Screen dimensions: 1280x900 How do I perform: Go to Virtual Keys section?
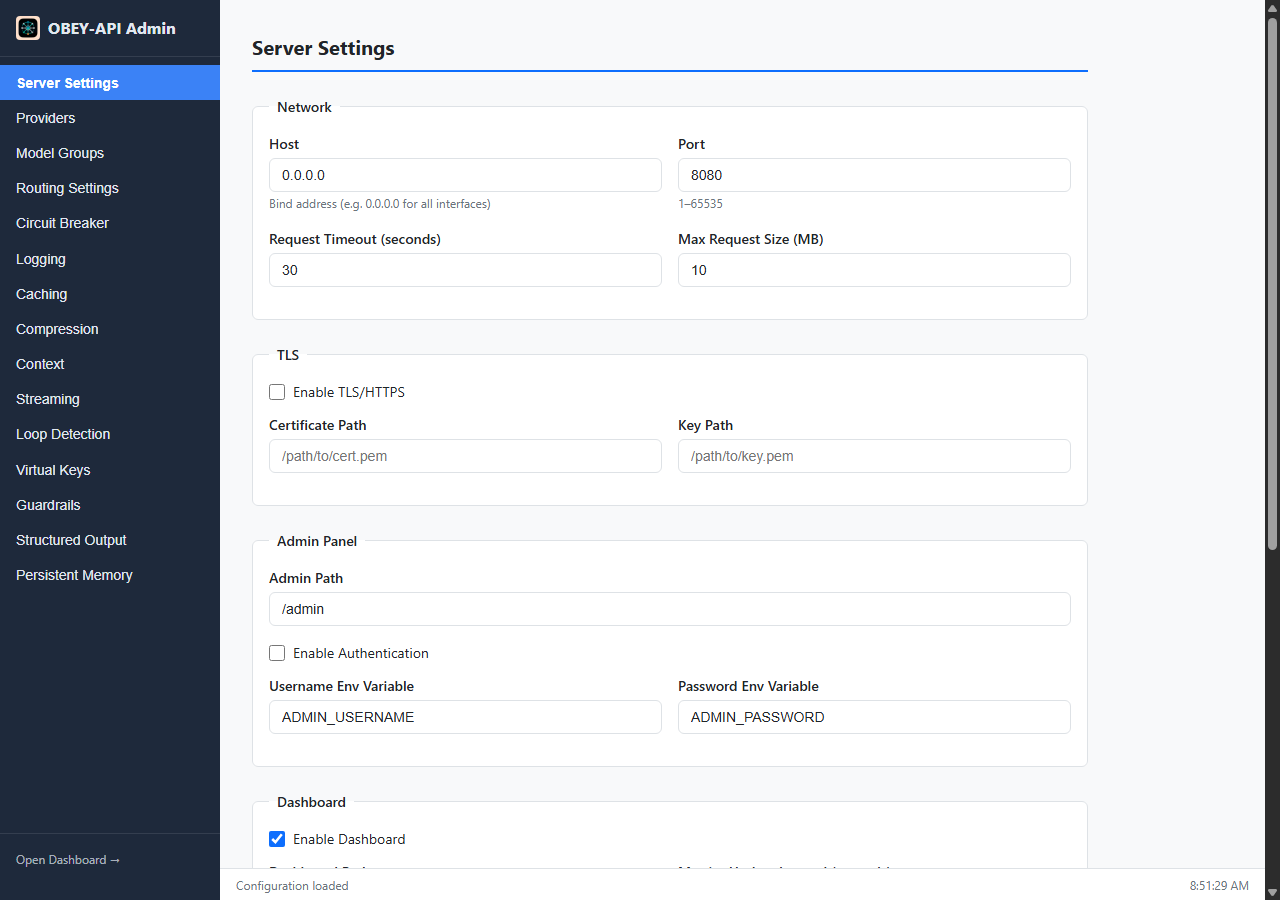tap(110, 470)
